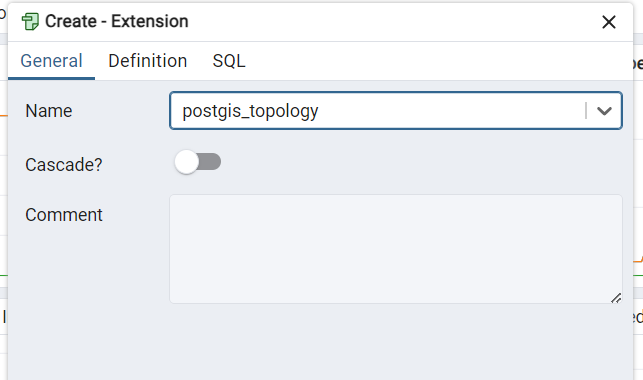Expand the Name dropdown chevron
643x380 pixels.
604,111
